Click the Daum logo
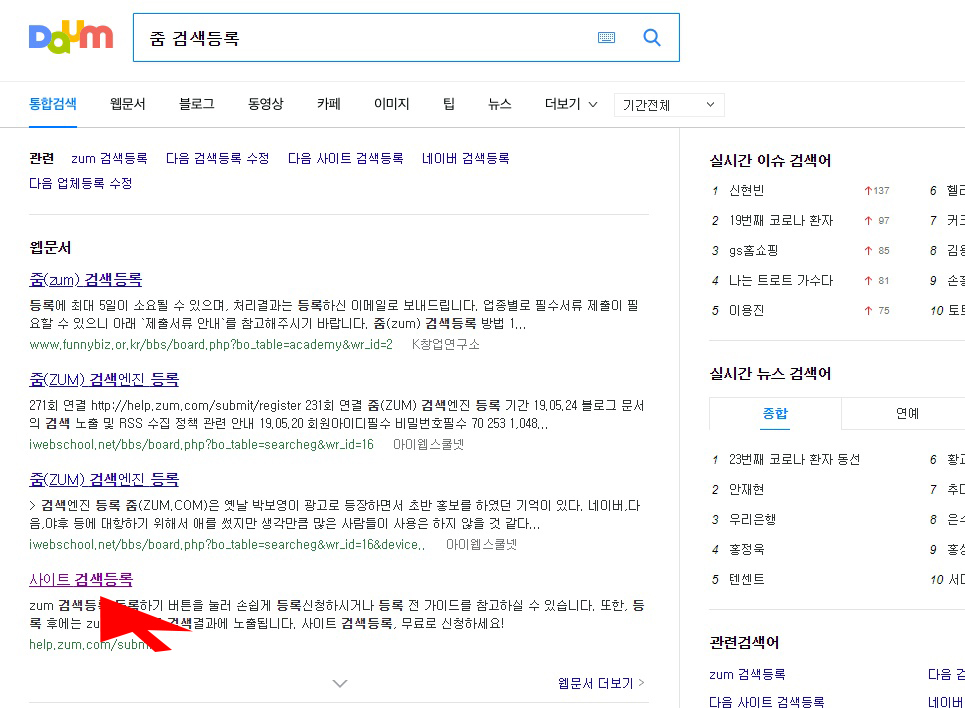This screenshot has width=965, height=708. pos(71,38)
